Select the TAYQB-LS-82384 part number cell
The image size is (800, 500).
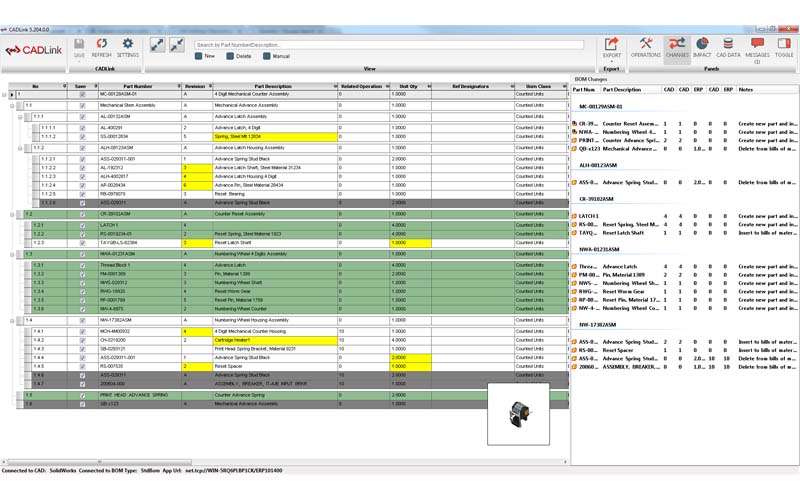(x=140, y=243)
